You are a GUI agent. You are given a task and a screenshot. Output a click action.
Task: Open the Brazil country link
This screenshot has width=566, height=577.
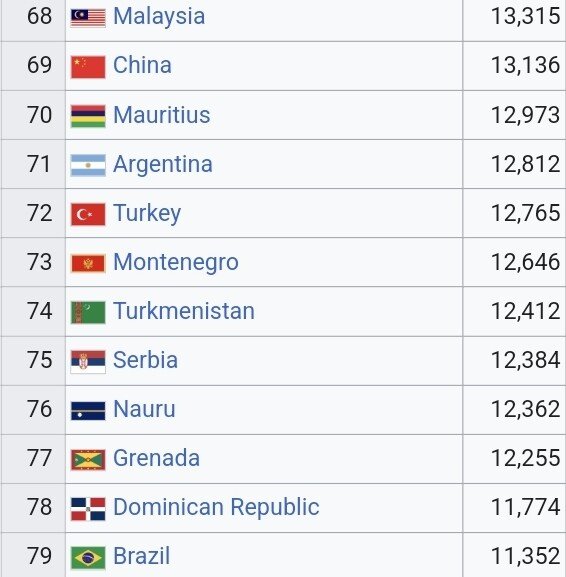coord(141,556)
